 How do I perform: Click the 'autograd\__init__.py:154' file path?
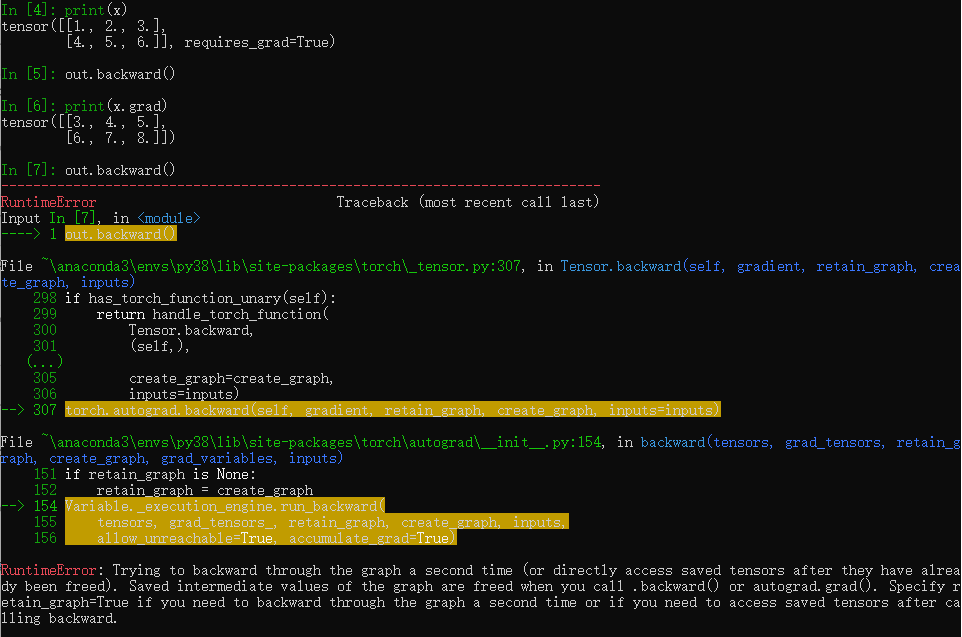click(321, 442)
